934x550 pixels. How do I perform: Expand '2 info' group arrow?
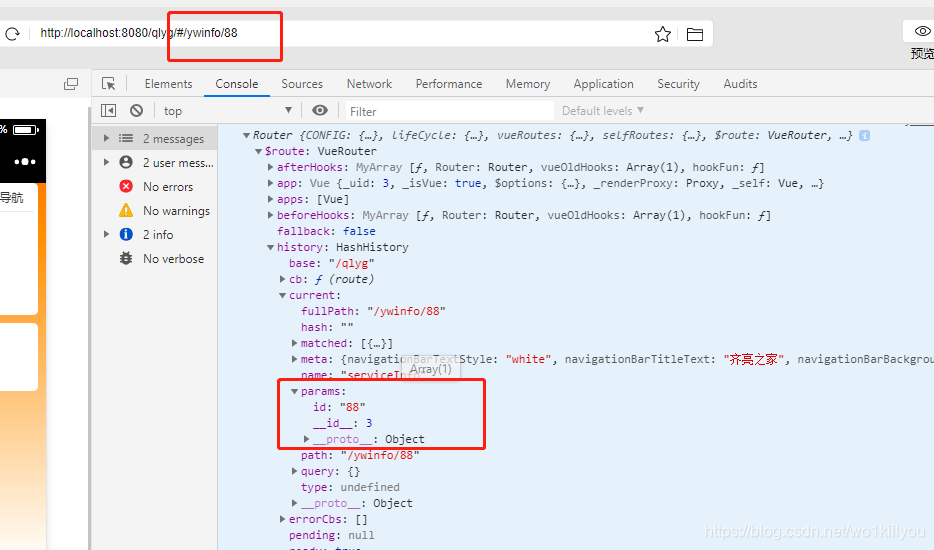(106, 234)
